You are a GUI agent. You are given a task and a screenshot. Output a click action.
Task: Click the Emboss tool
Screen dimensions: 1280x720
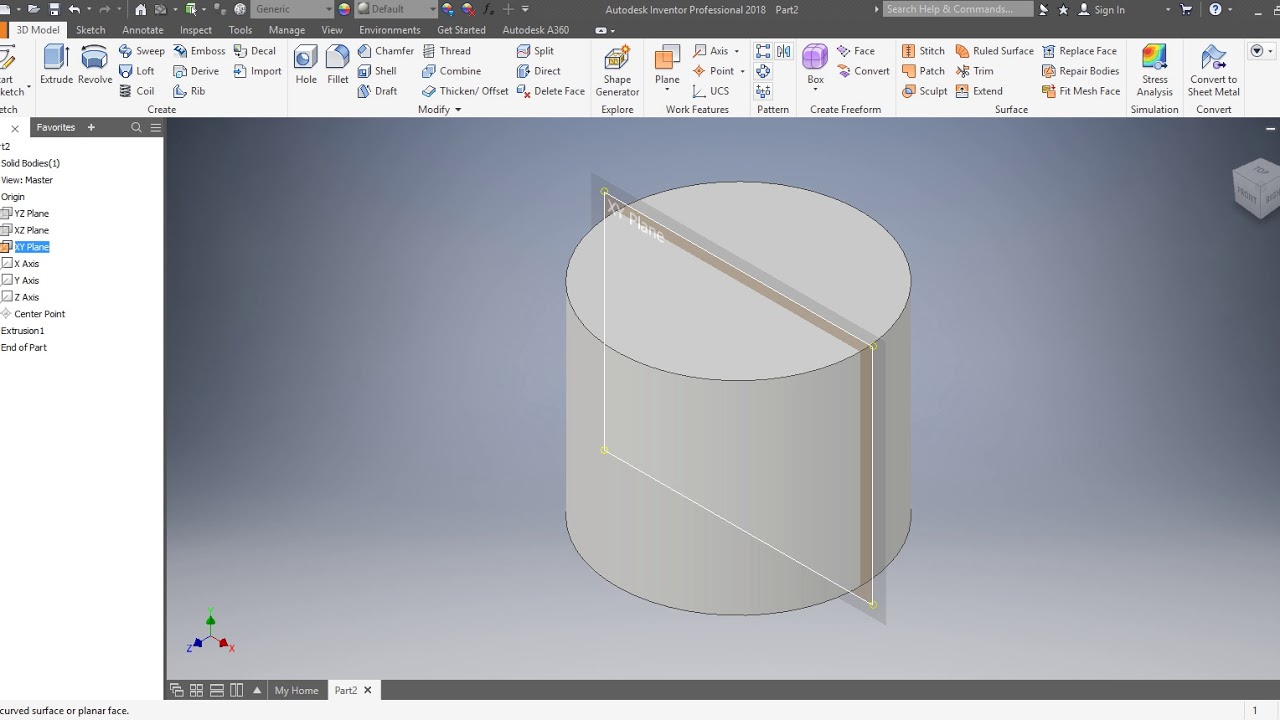(199, 51)
